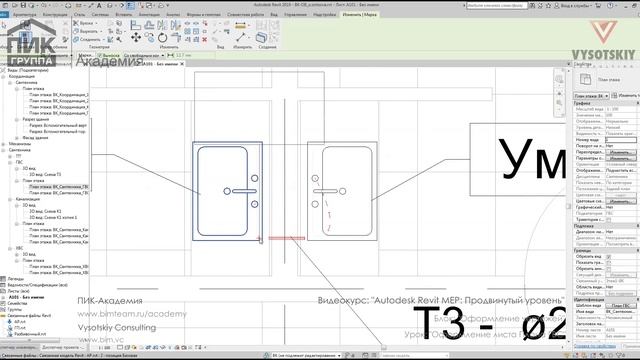Open the Системы ribbon tab
Screen dimensions: 640x360
100,14
